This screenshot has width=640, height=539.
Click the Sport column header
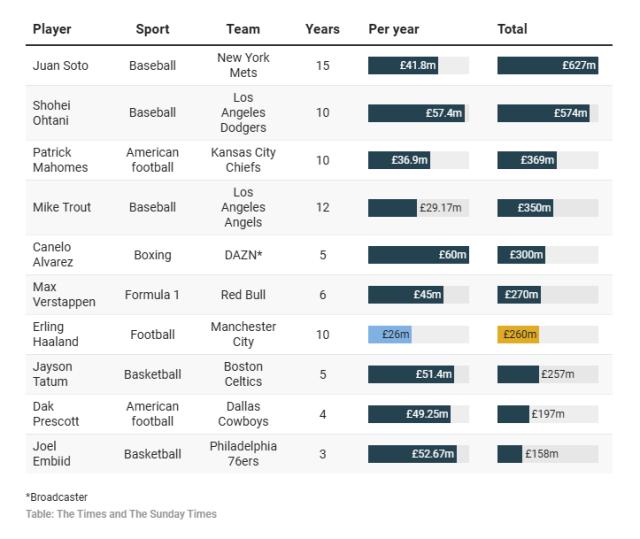[153, 30]
